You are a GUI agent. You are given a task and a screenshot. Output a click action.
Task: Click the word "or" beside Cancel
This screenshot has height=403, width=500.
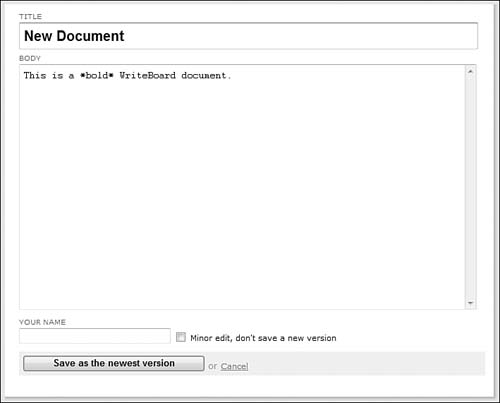point(212,366)
